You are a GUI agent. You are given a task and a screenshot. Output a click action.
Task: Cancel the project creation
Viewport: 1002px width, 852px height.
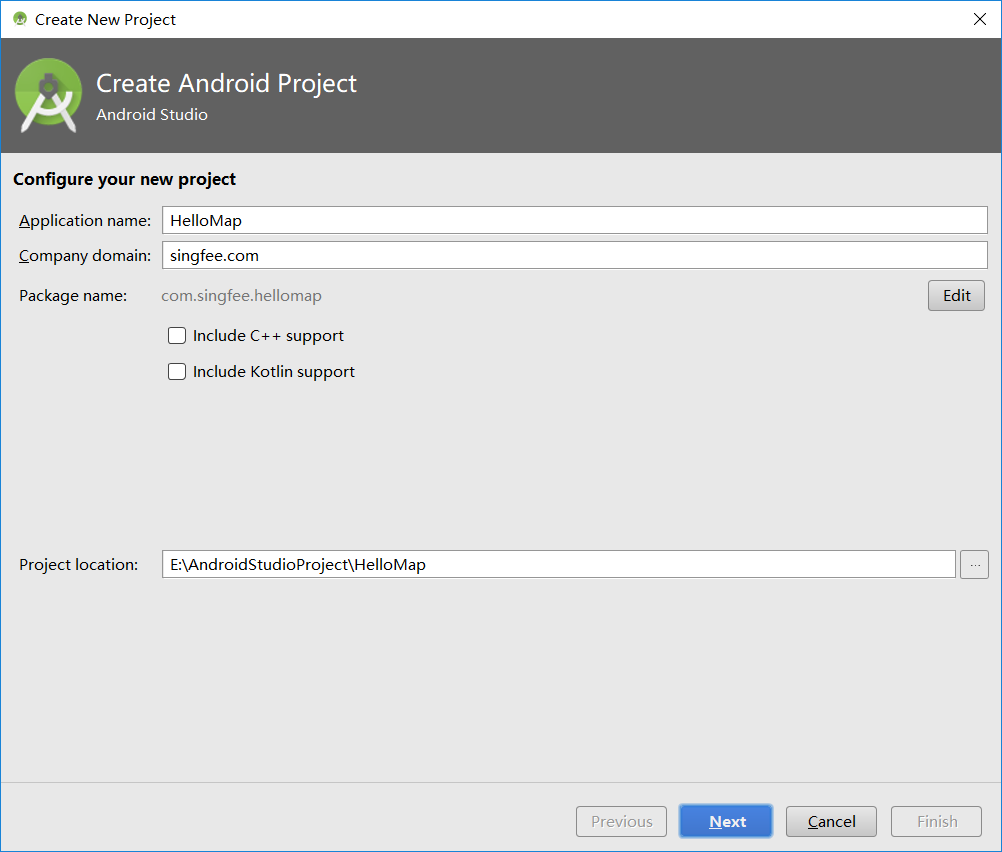pyautogui.click(x=831, y=821)
